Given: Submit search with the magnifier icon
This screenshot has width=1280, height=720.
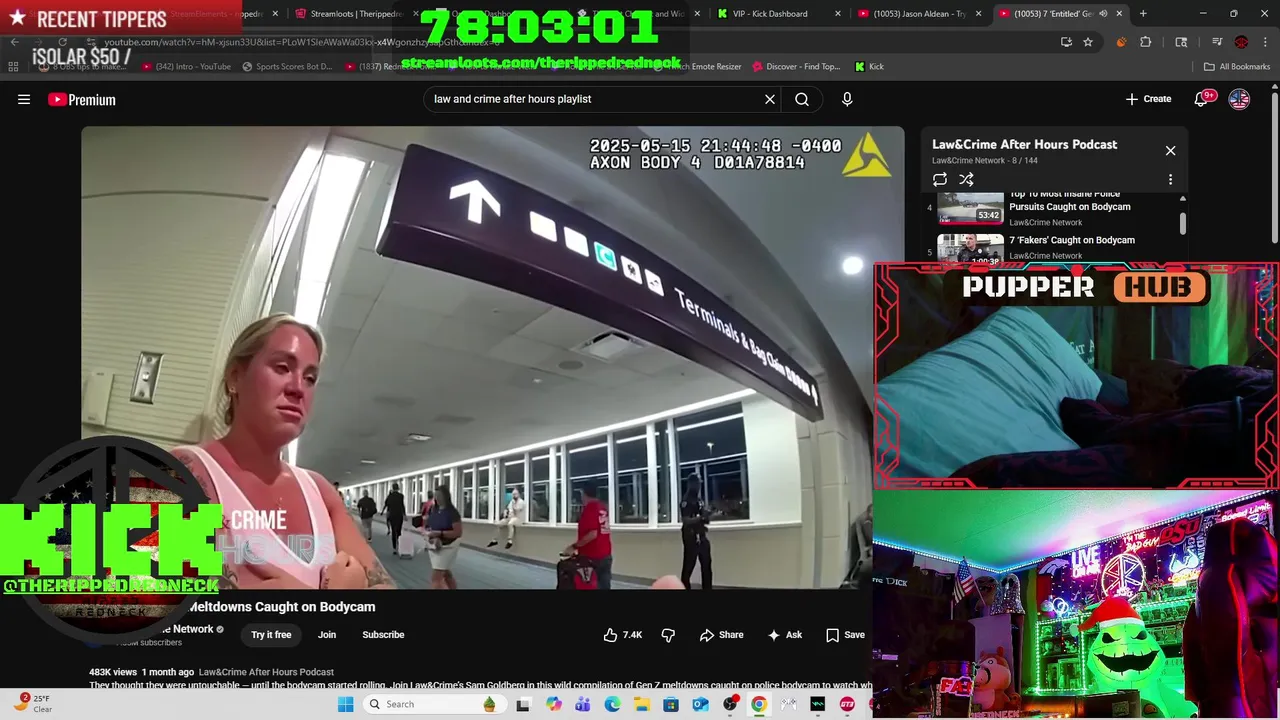Looking at the screenshot, I should [802, 99].
